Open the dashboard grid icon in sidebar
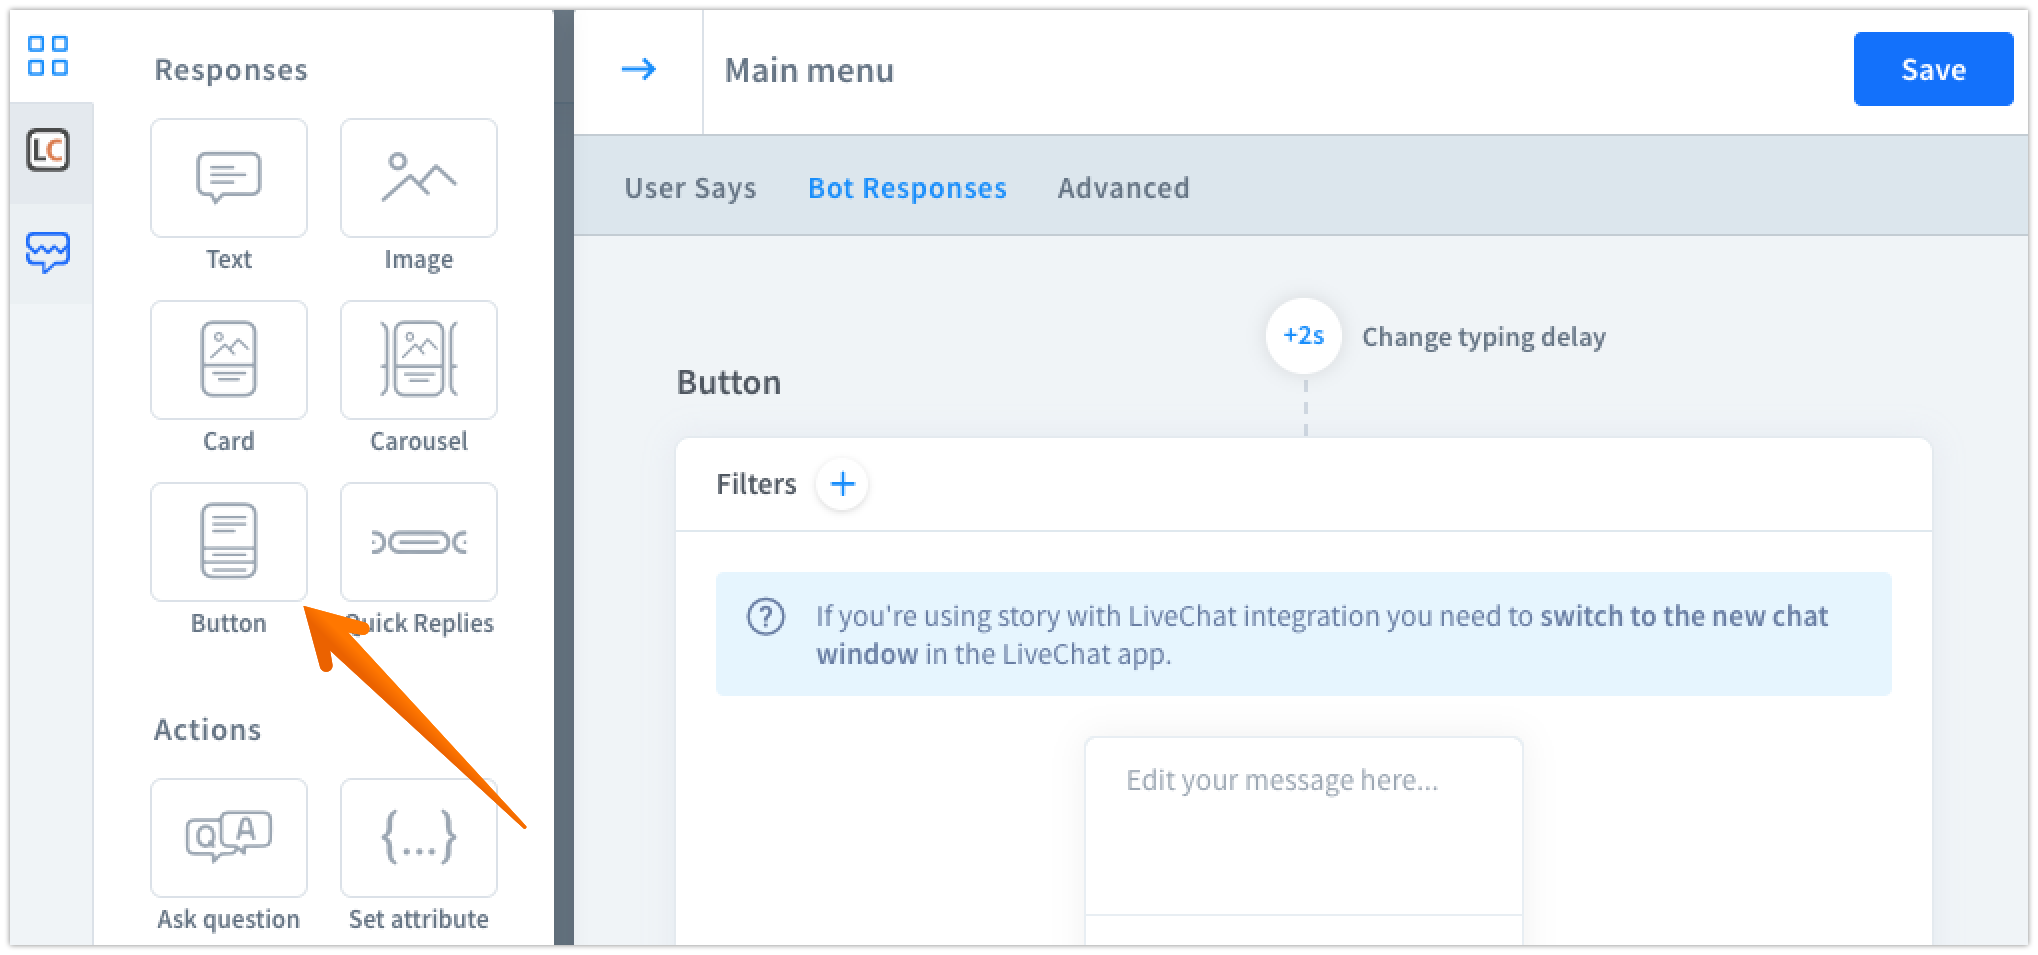The image size is (2038, 955). pyautogui.click(x=49, y=57)
